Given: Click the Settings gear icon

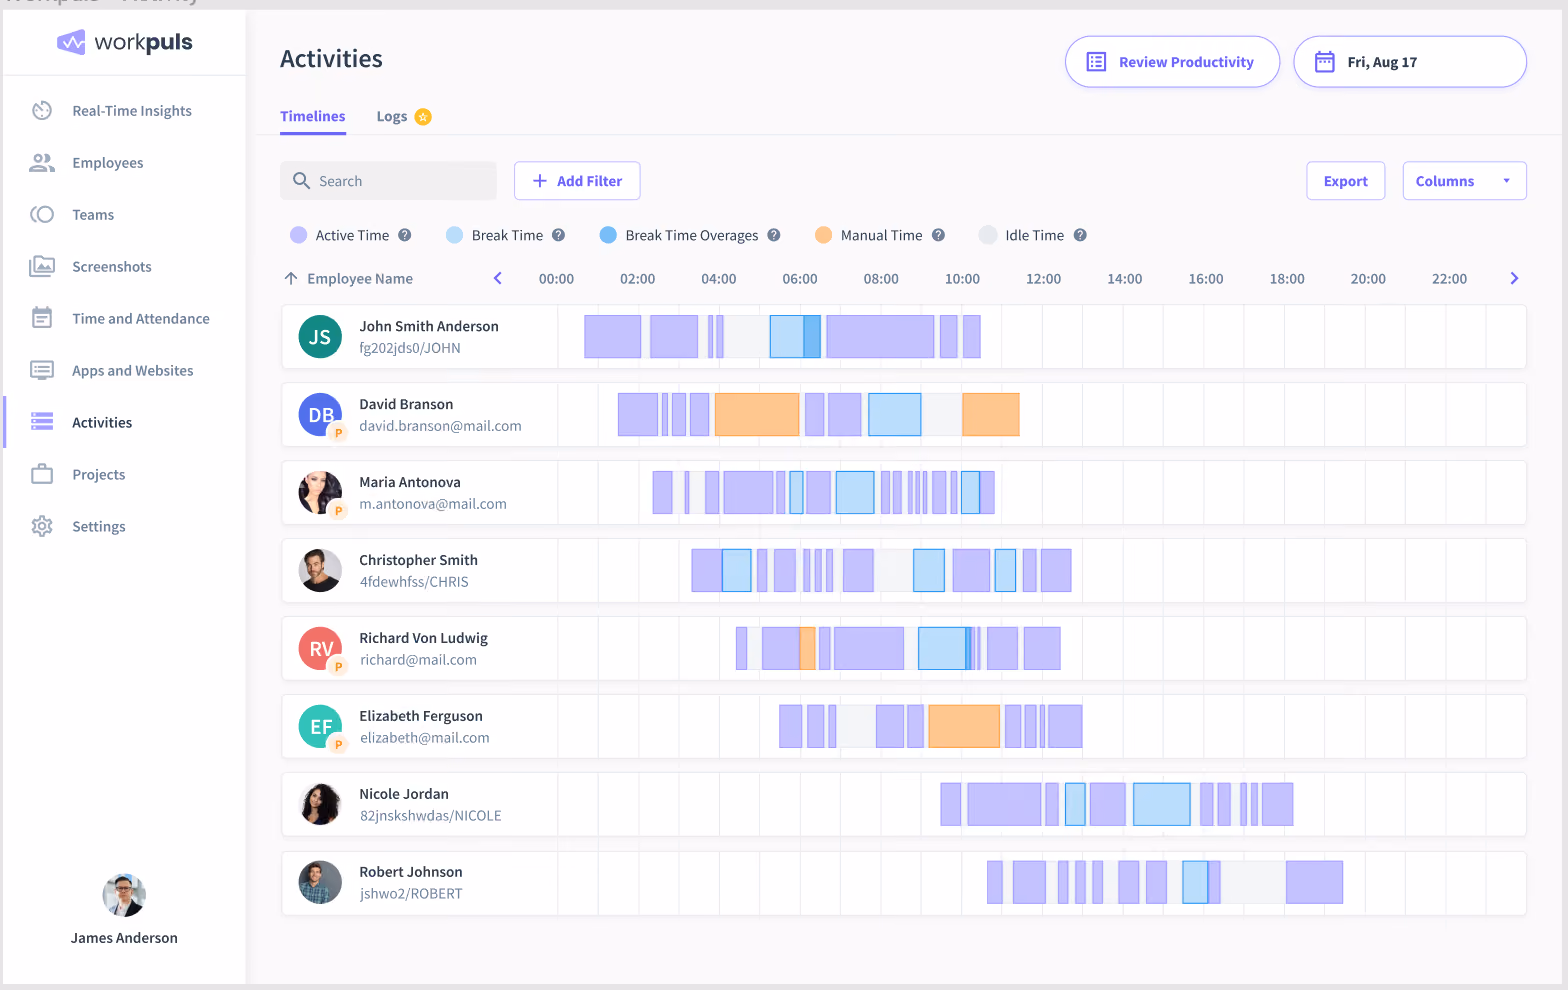Looking at the screenshot, I should (x=42, y=526).
